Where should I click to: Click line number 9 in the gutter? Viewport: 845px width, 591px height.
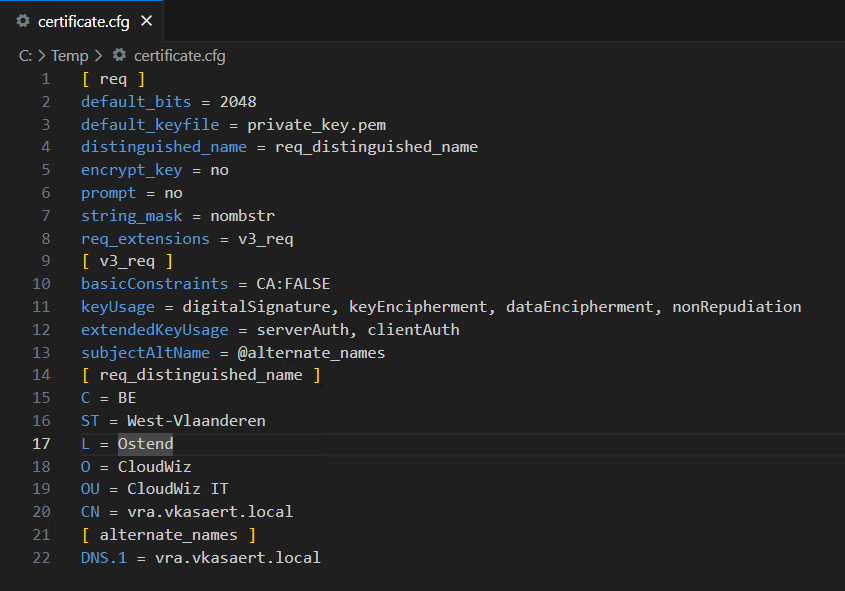point(46,261)
